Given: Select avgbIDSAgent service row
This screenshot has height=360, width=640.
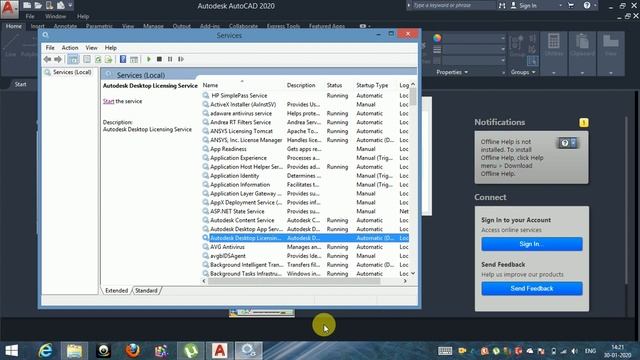Looking at the screenshot, I should (x=305, y=256).
